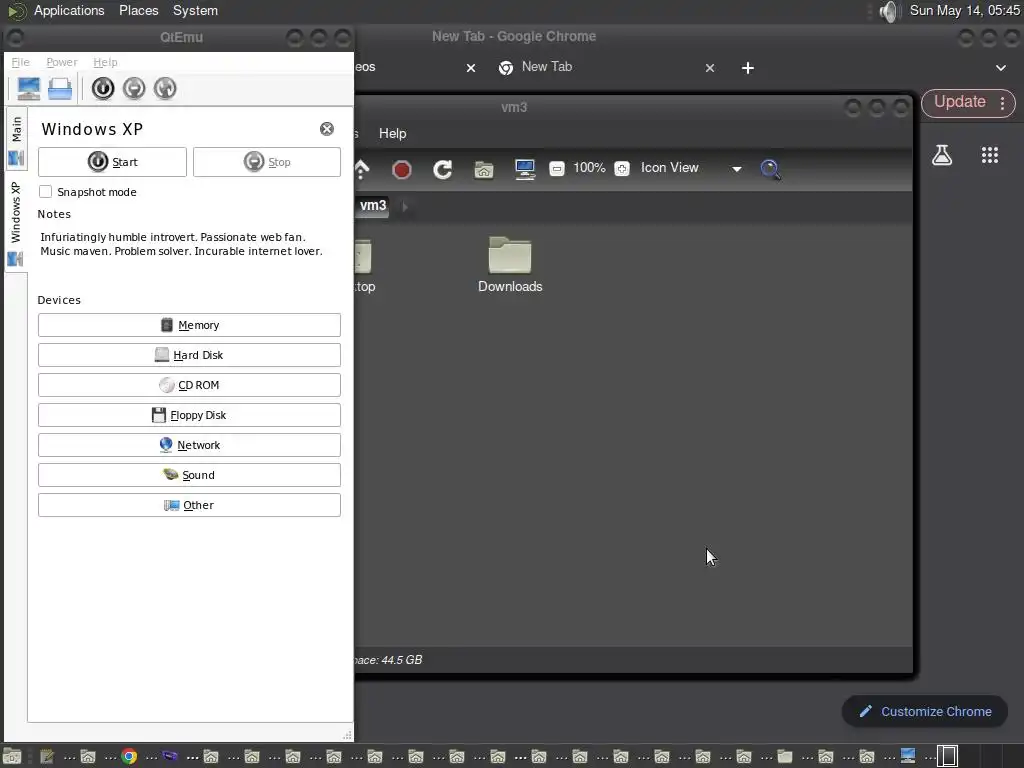Expand the Hard Disk device settings

coord(189,355)
